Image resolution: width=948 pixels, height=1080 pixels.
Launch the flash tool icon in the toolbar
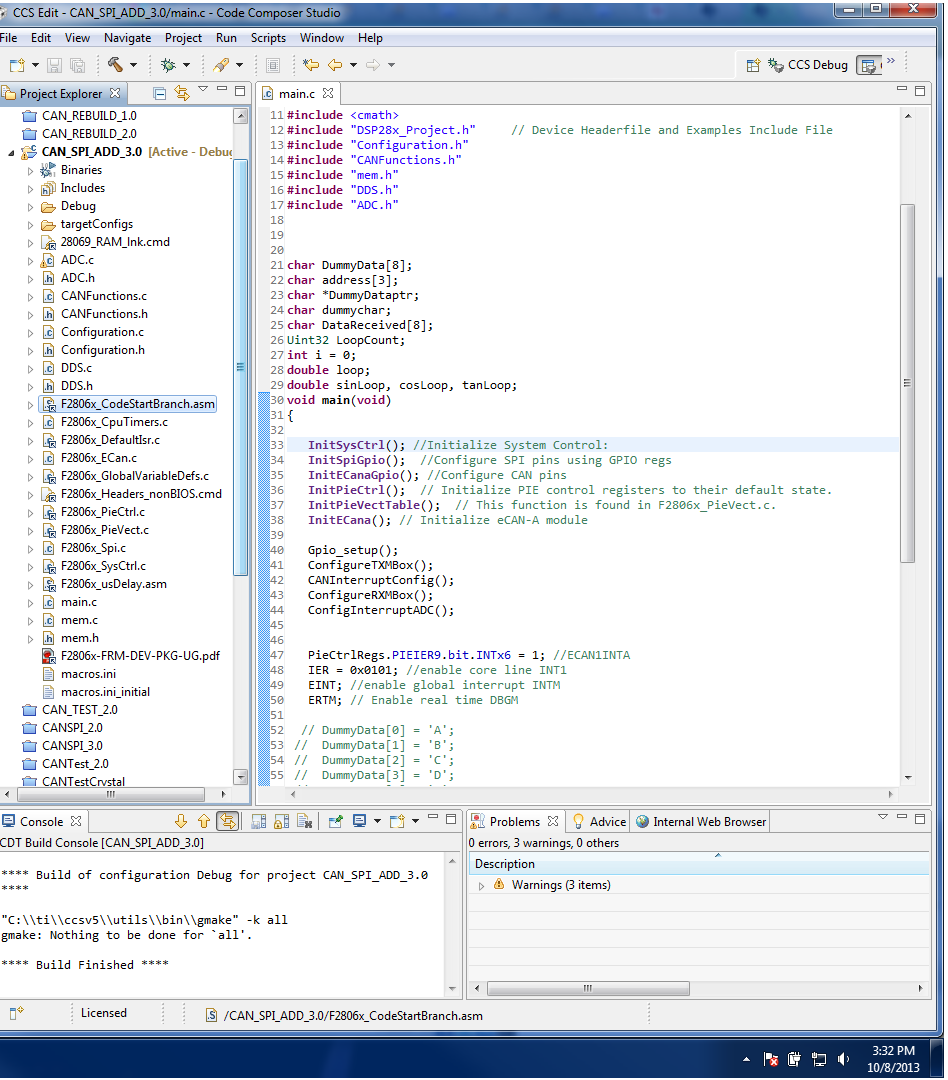tap(223, 64)
